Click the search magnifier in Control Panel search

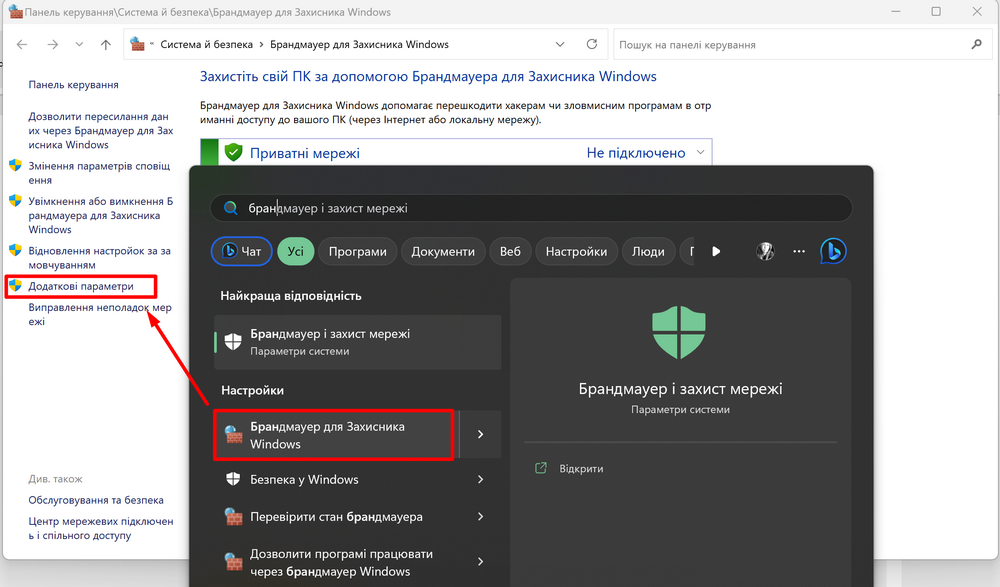coord(974,44)
